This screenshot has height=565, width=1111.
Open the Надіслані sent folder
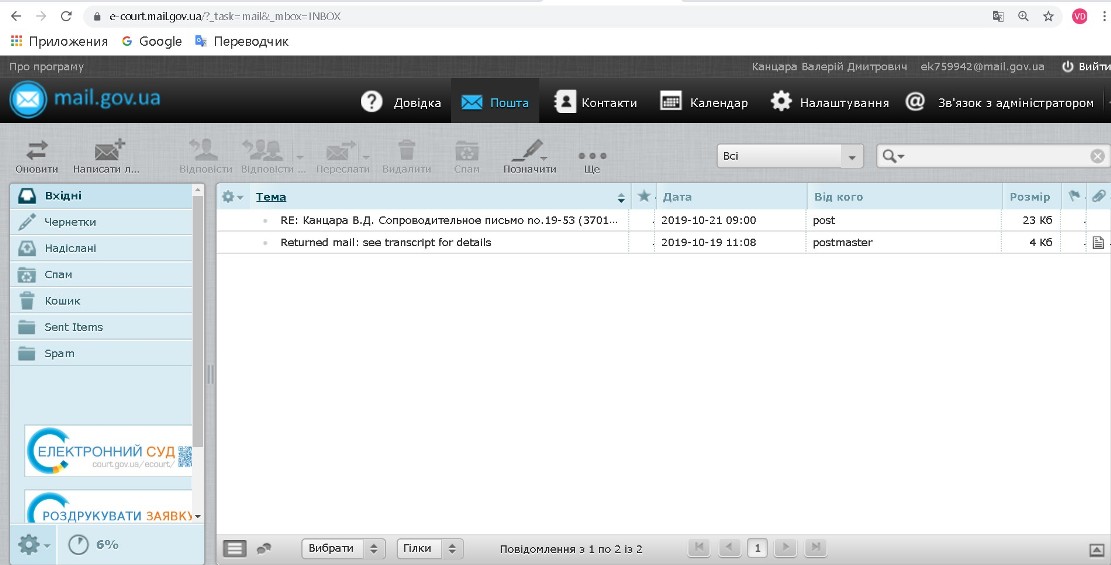[101, 248]
